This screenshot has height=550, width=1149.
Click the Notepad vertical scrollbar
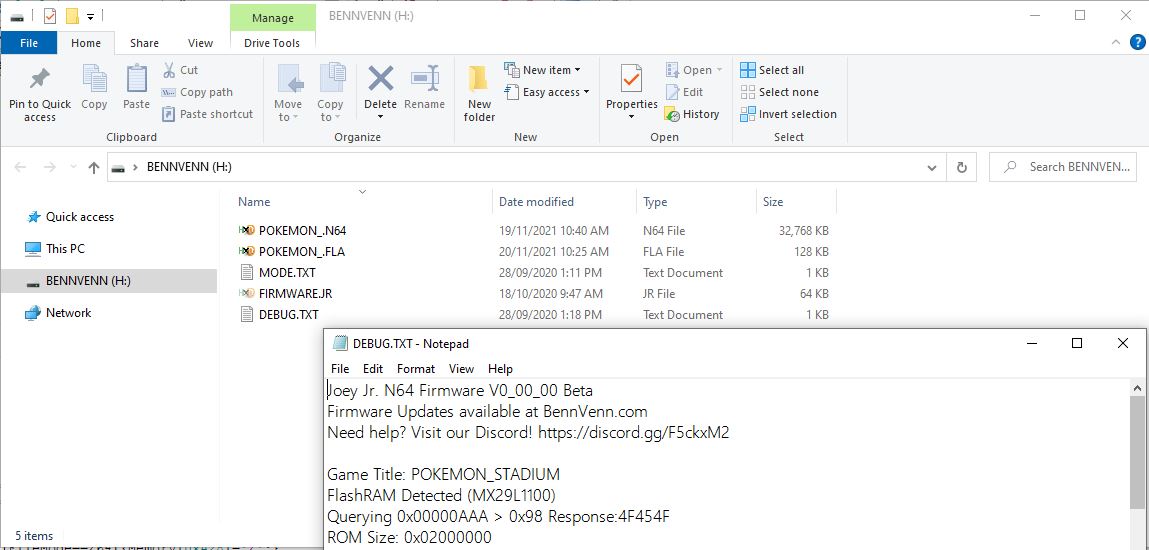1137,450
